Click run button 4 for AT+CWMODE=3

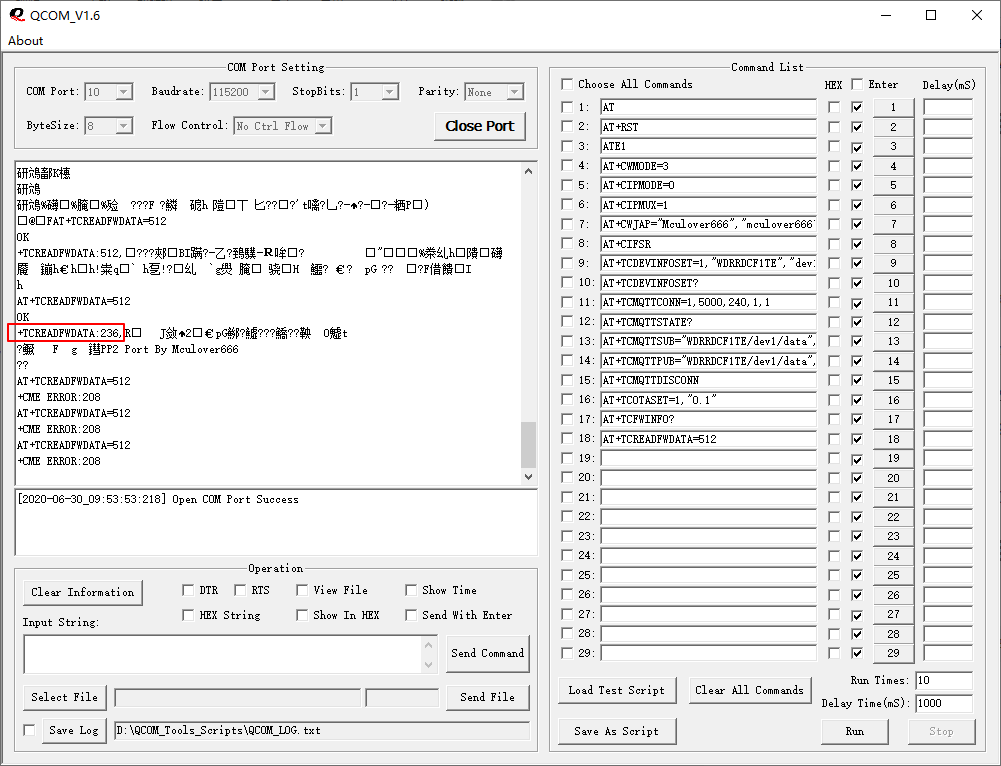point(893,166)
